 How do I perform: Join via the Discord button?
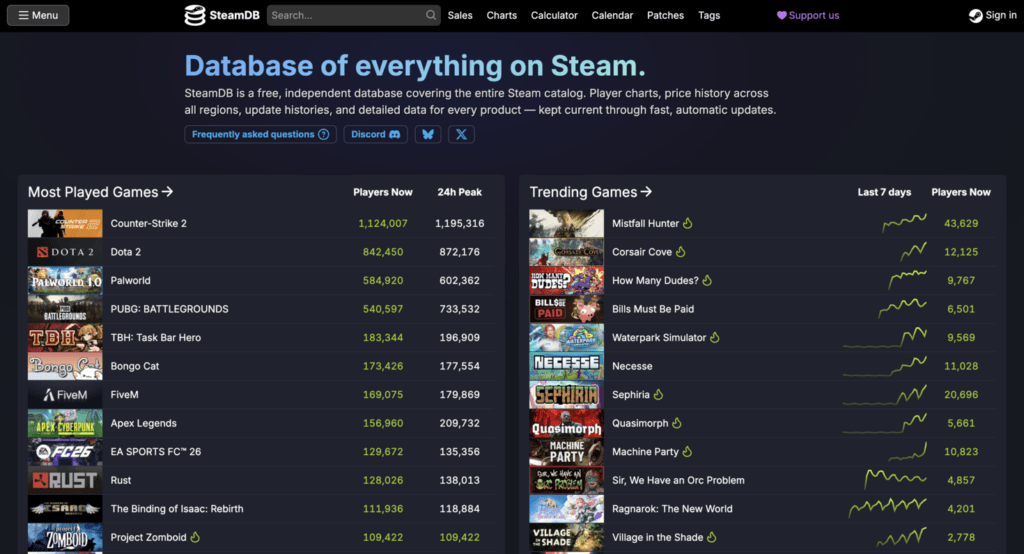point(376,134)
